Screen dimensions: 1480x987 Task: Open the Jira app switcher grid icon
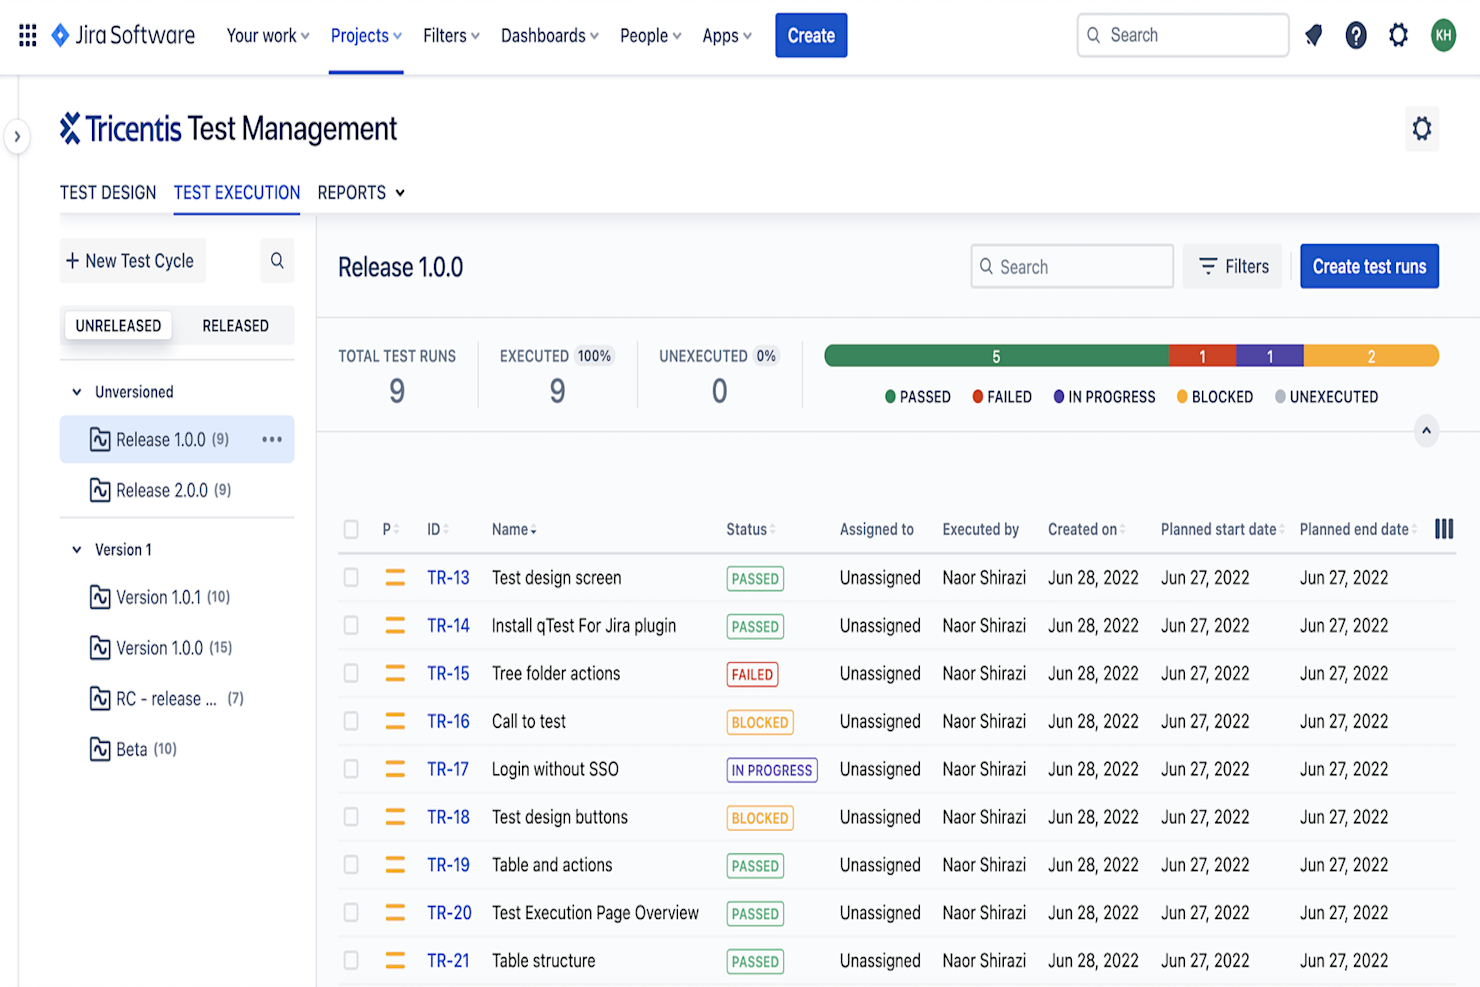(x=27, y=35)
